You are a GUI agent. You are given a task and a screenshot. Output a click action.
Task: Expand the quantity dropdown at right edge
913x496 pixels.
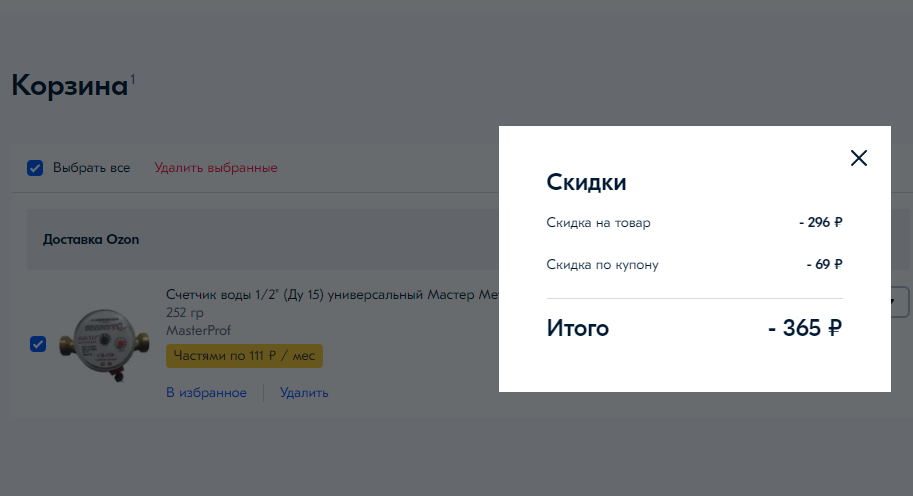pos(899,301)
